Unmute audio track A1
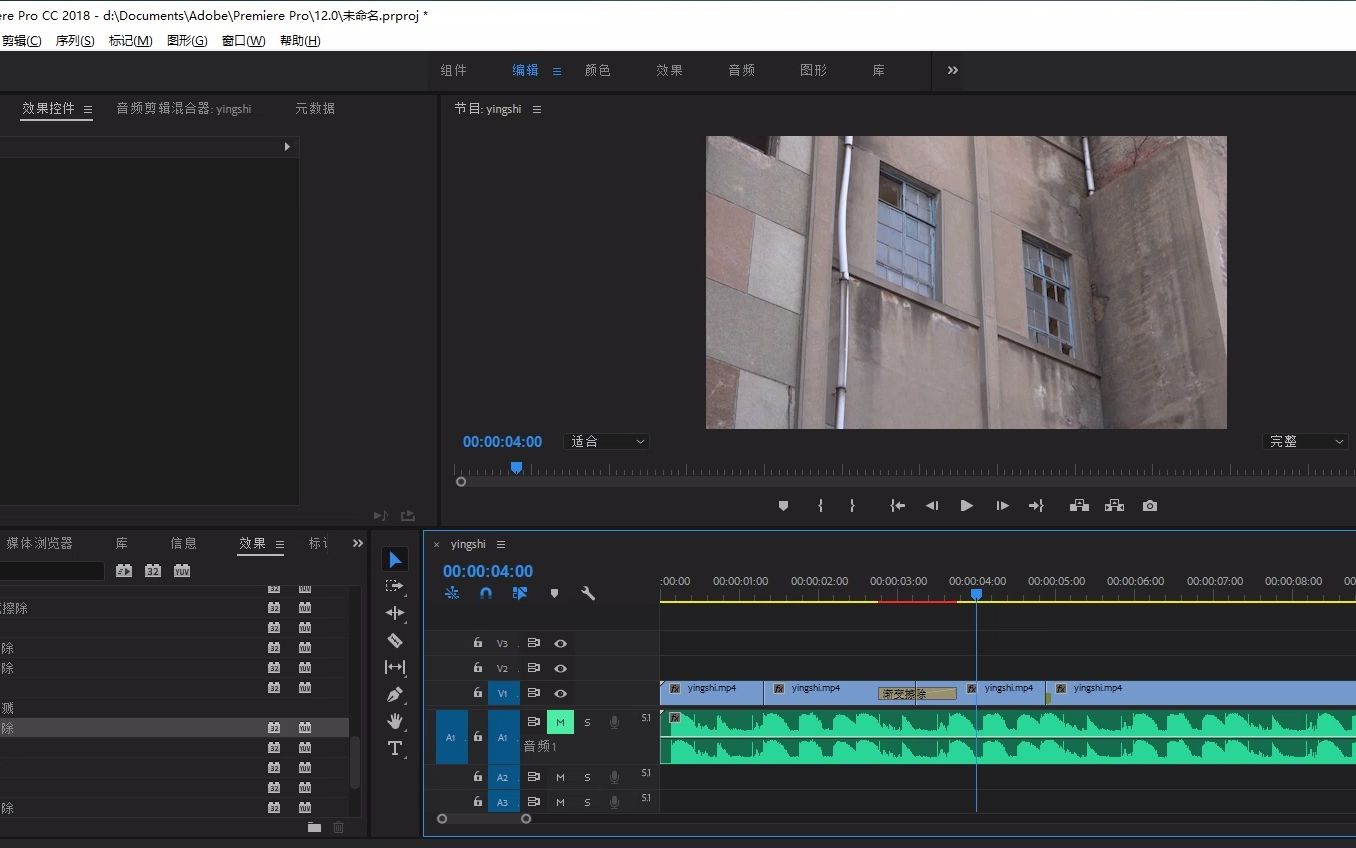1356x848 pixels. click(560, 722)
